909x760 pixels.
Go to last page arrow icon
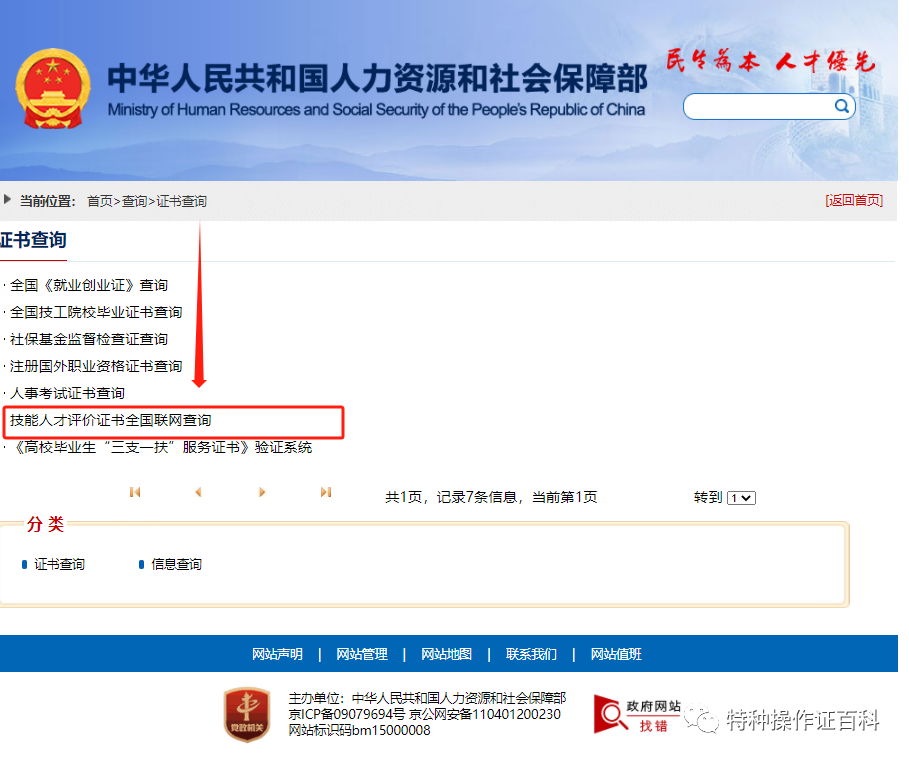pyautogui.click(x=326, y=492)
